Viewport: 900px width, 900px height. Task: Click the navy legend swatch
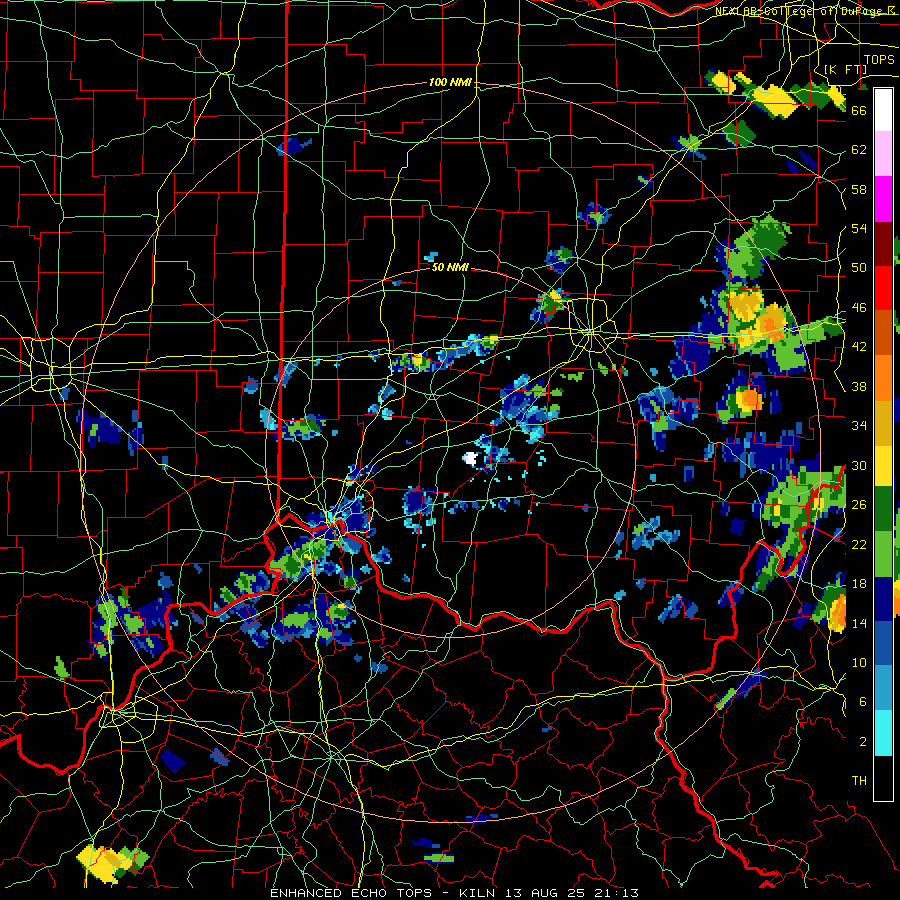click(x=883, y=599)
